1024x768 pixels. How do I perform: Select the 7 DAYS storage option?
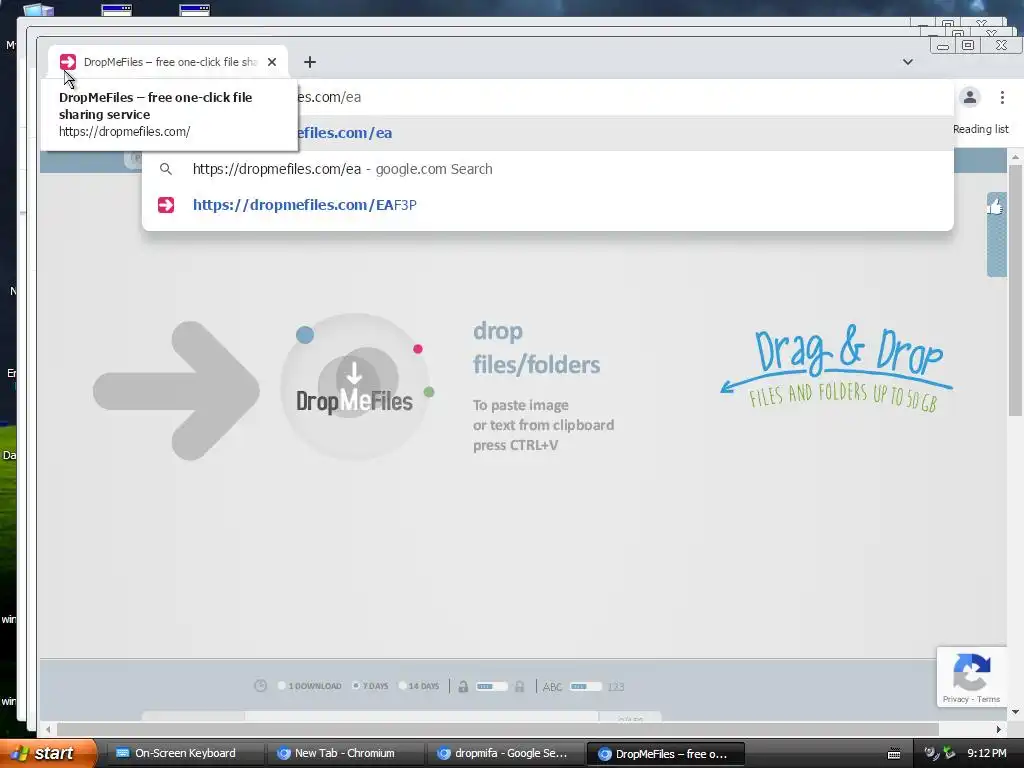point(370,686)
